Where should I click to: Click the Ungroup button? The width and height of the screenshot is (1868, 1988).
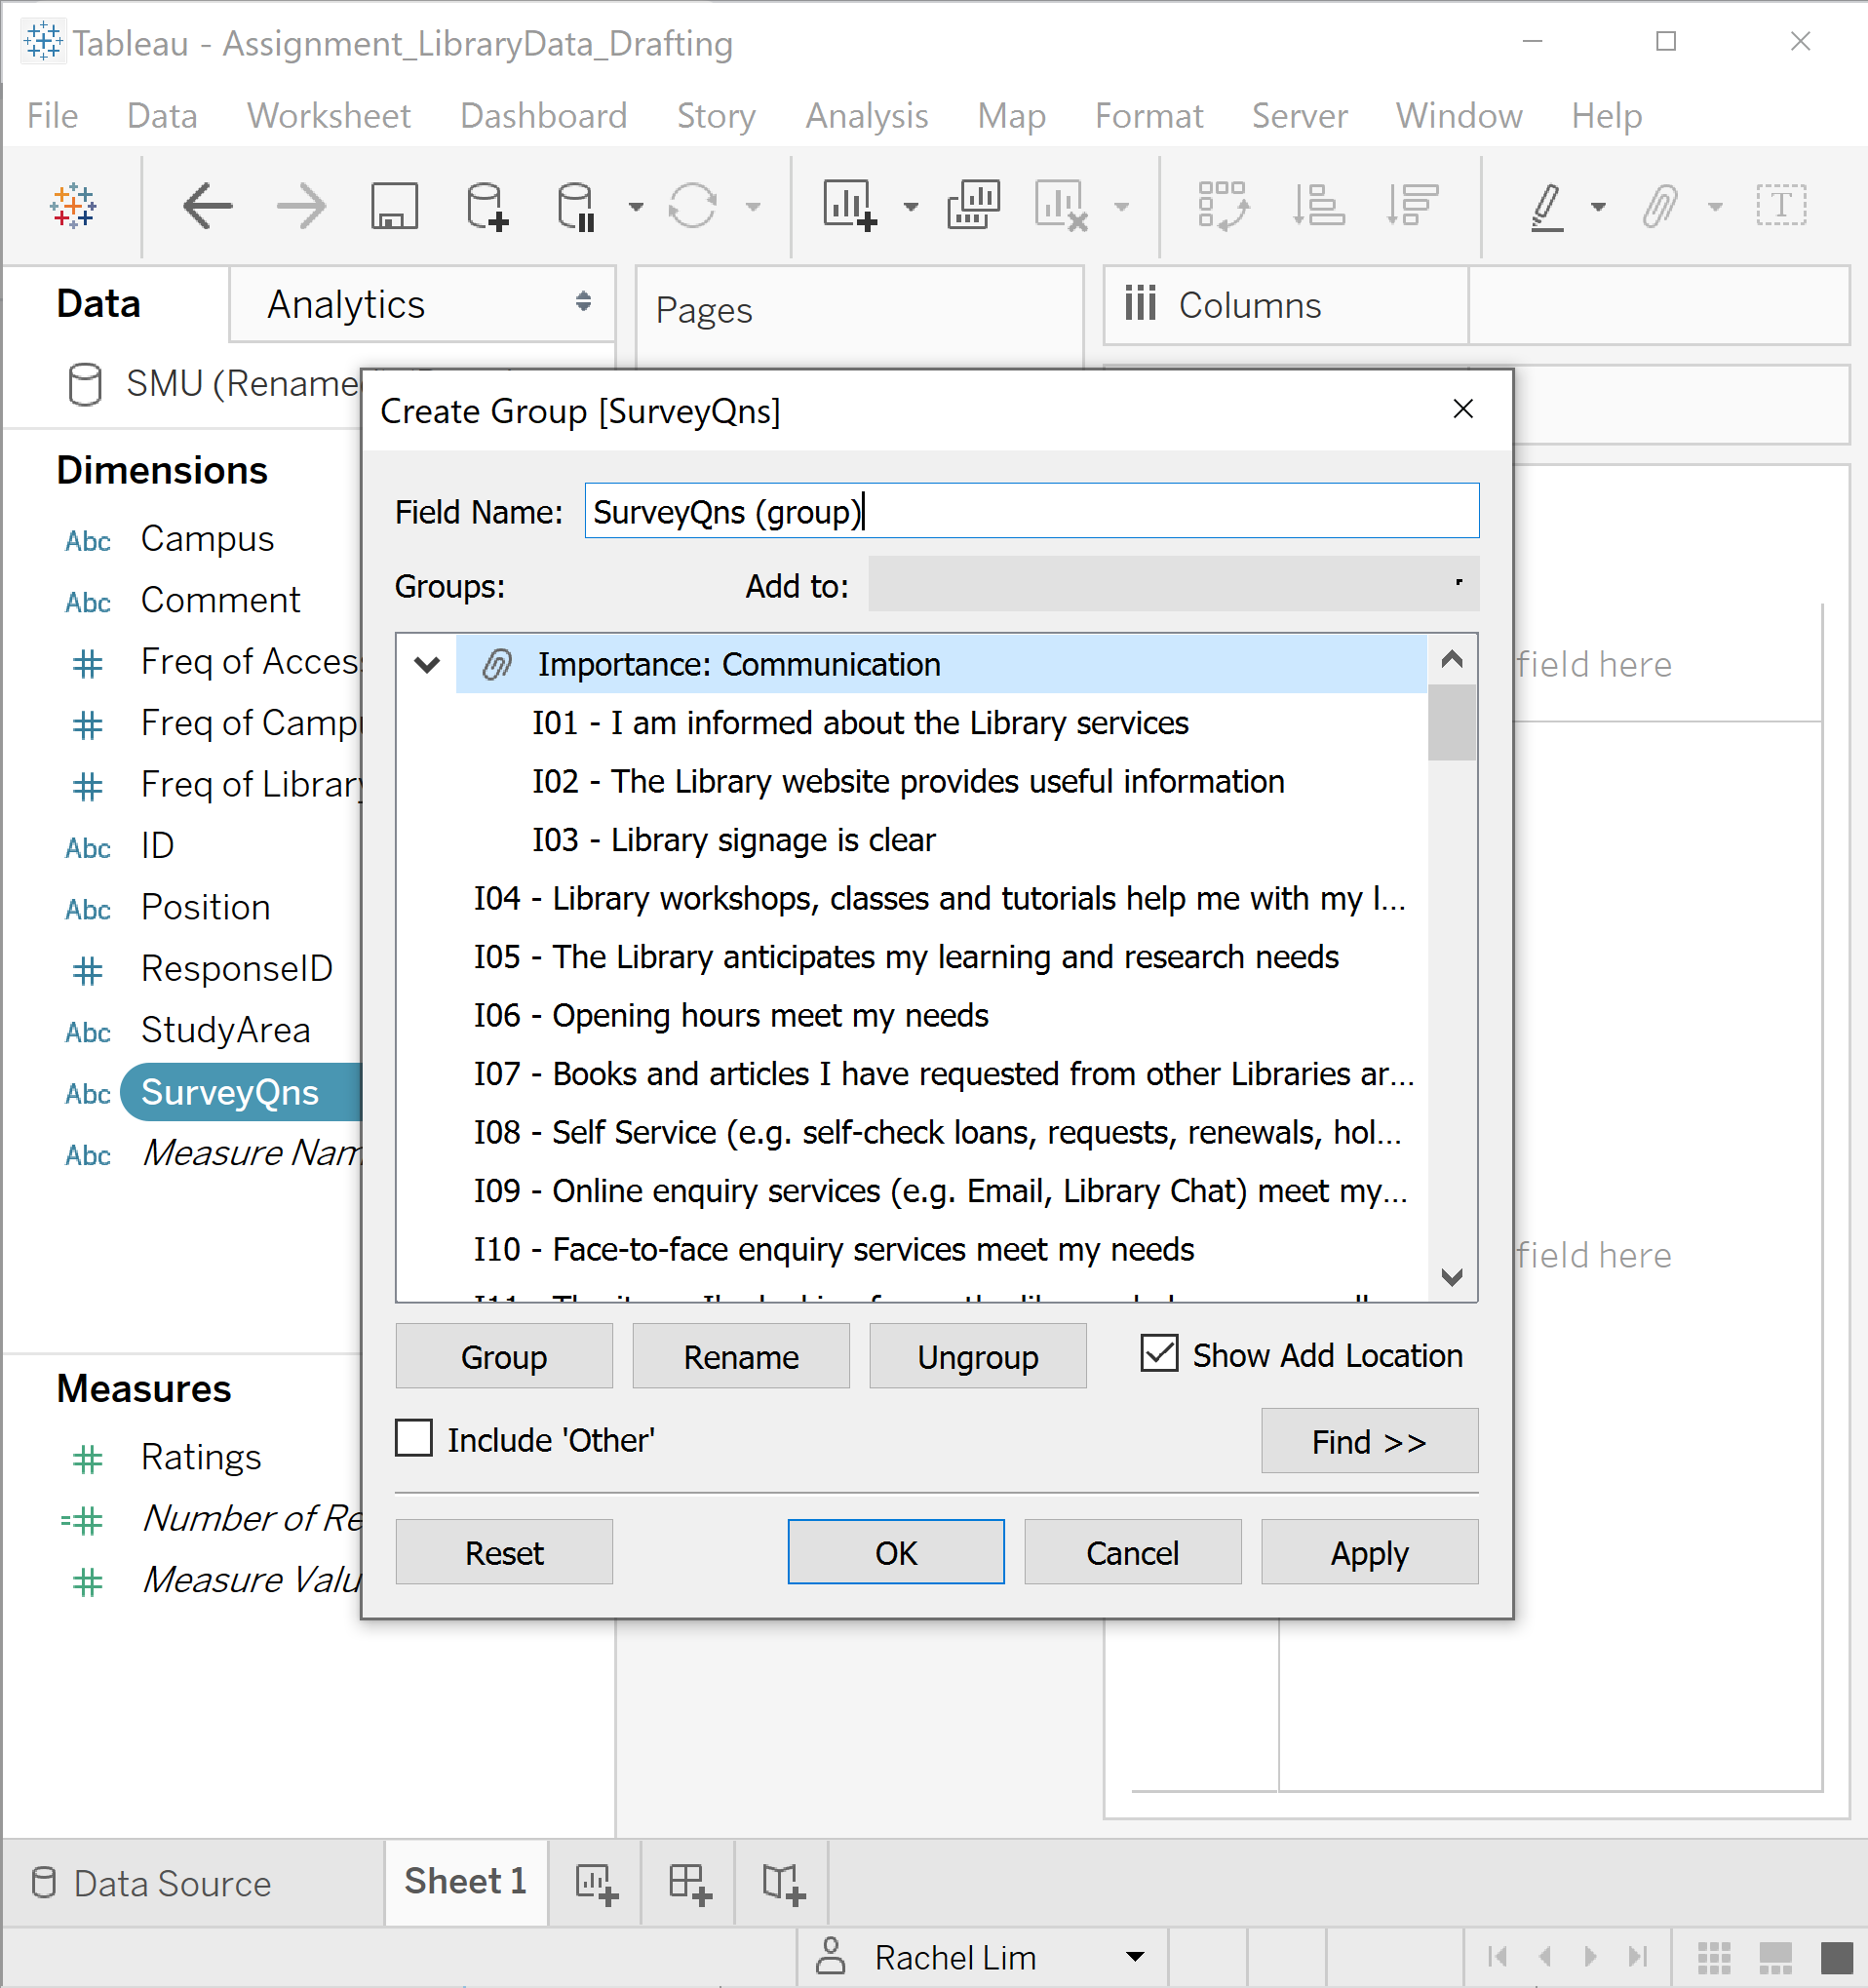(978, 1356)
